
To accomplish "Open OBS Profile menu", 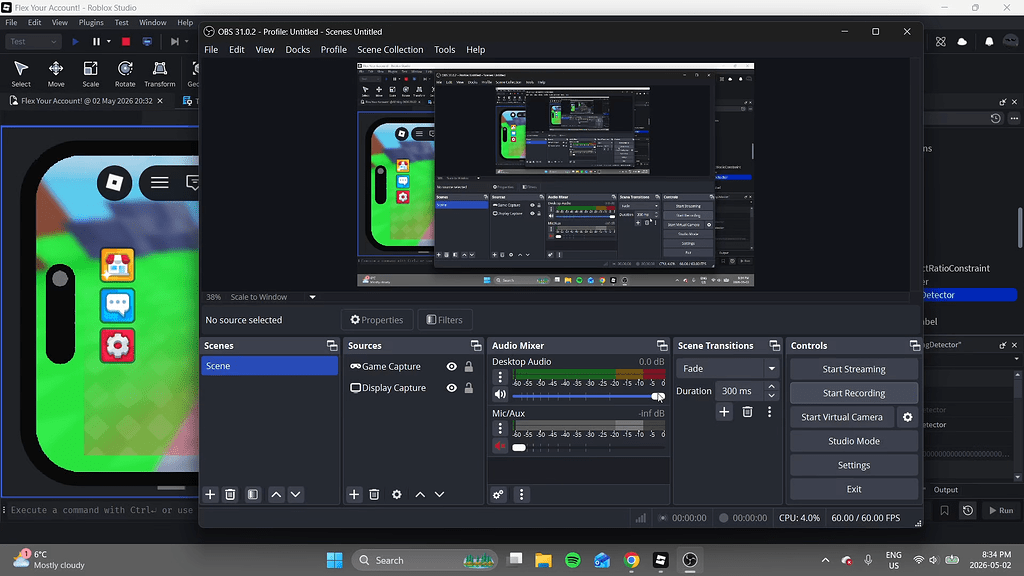I will click(334, 50).
